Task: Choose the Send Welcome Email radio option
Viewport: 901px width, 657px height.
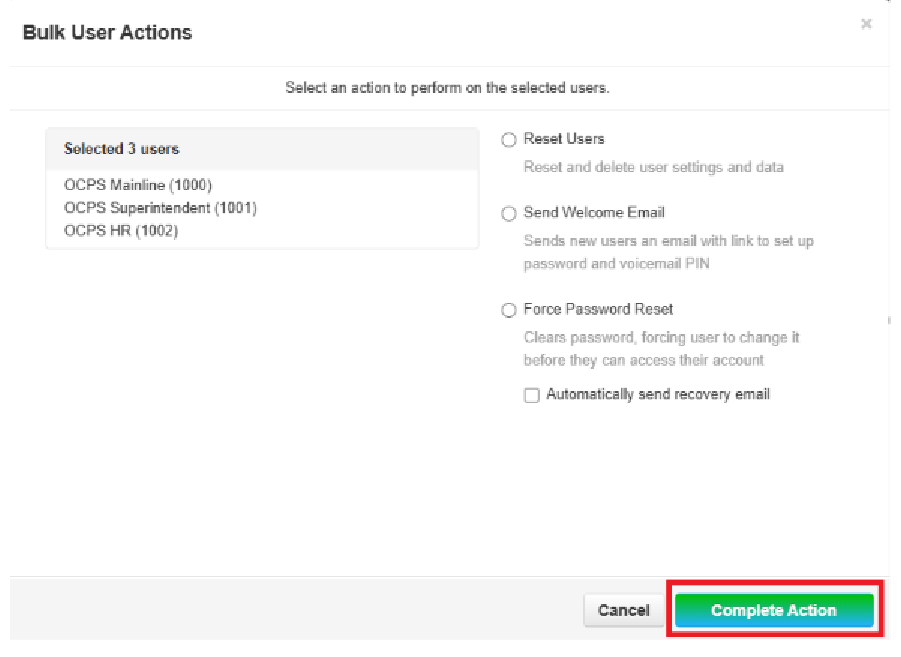Action: [509, 214]
